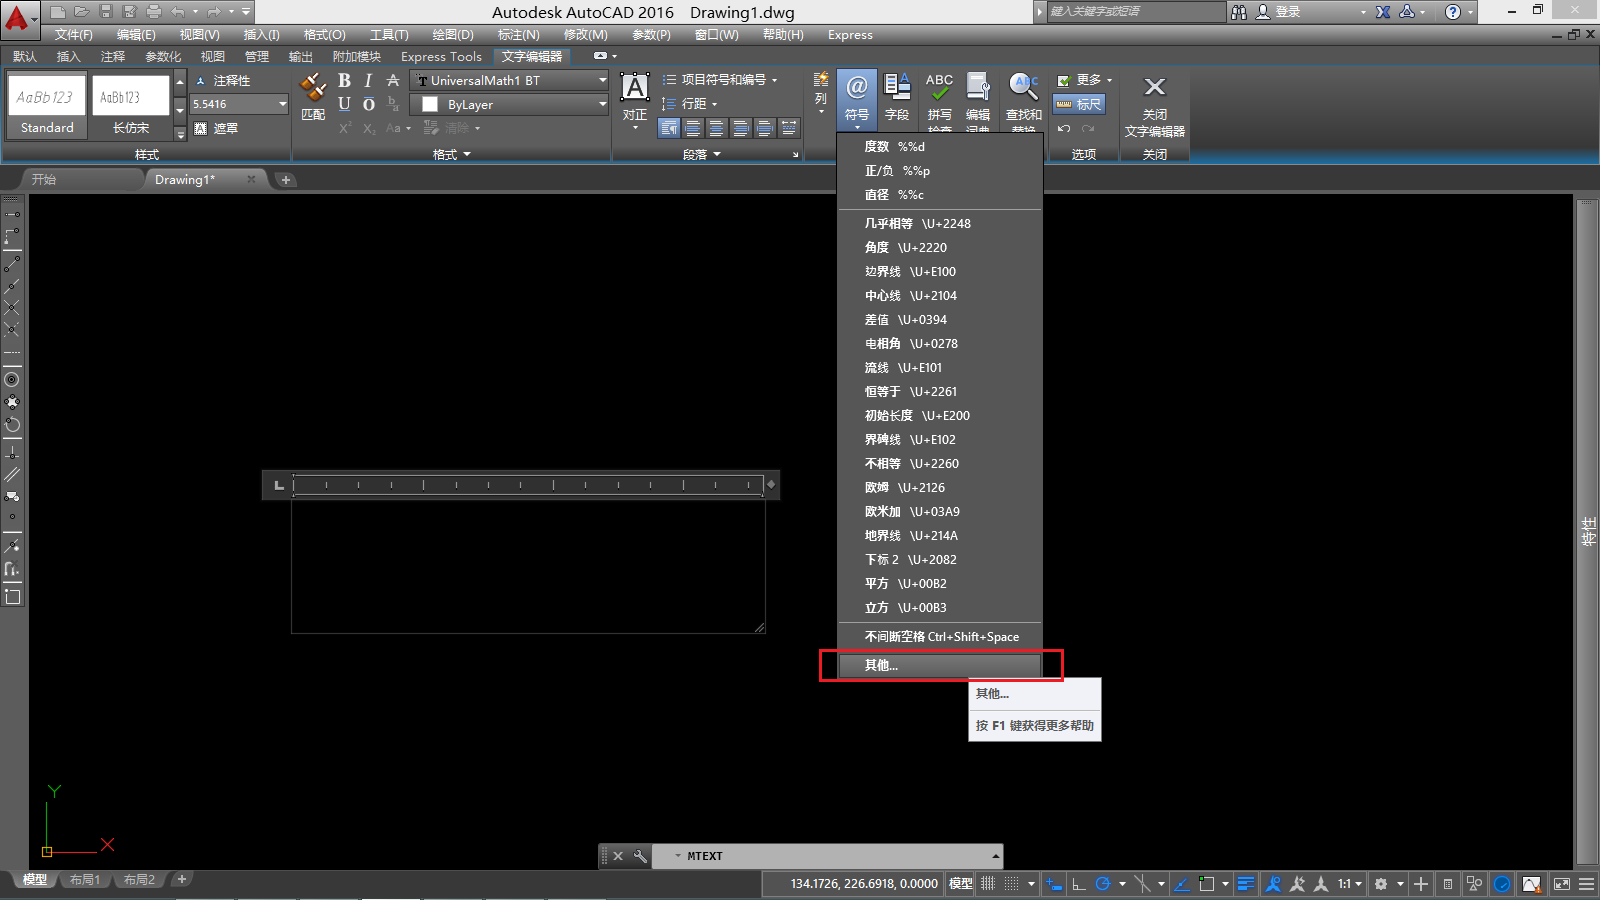Toggle the Ruler (标尺) button
The height and width of the screenshot is (900, 1600).
pyautogui.click(x=1079, y=104)
